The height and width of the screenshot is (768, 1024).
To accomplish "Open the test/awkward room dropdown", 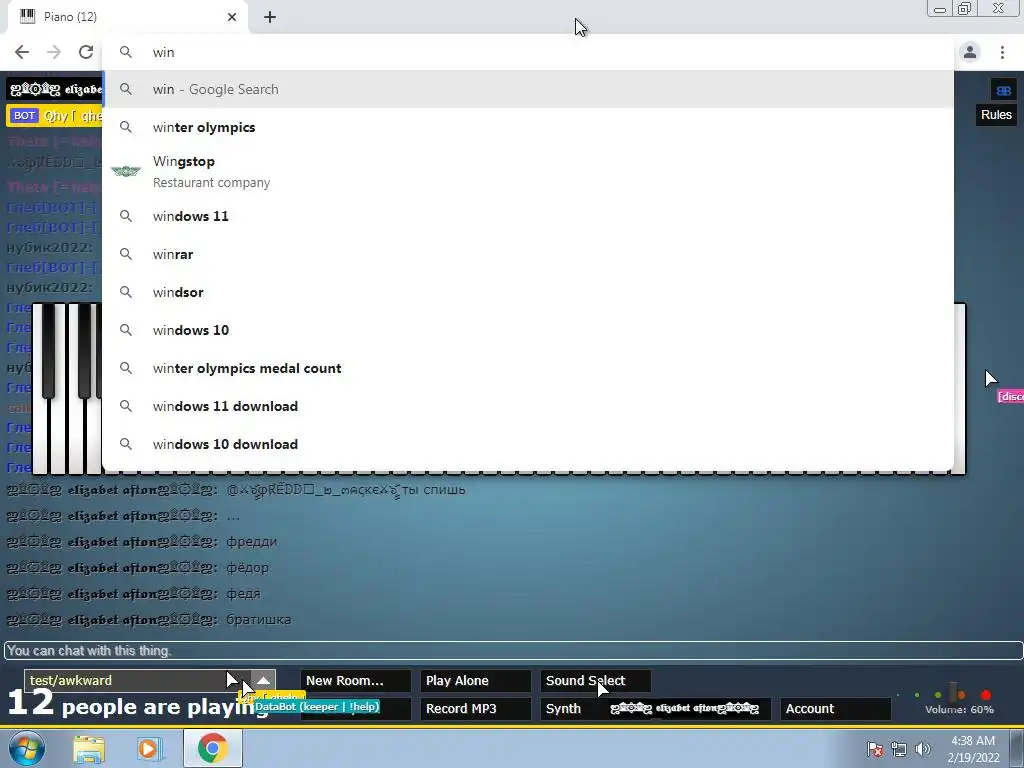I will coord(137,680).
